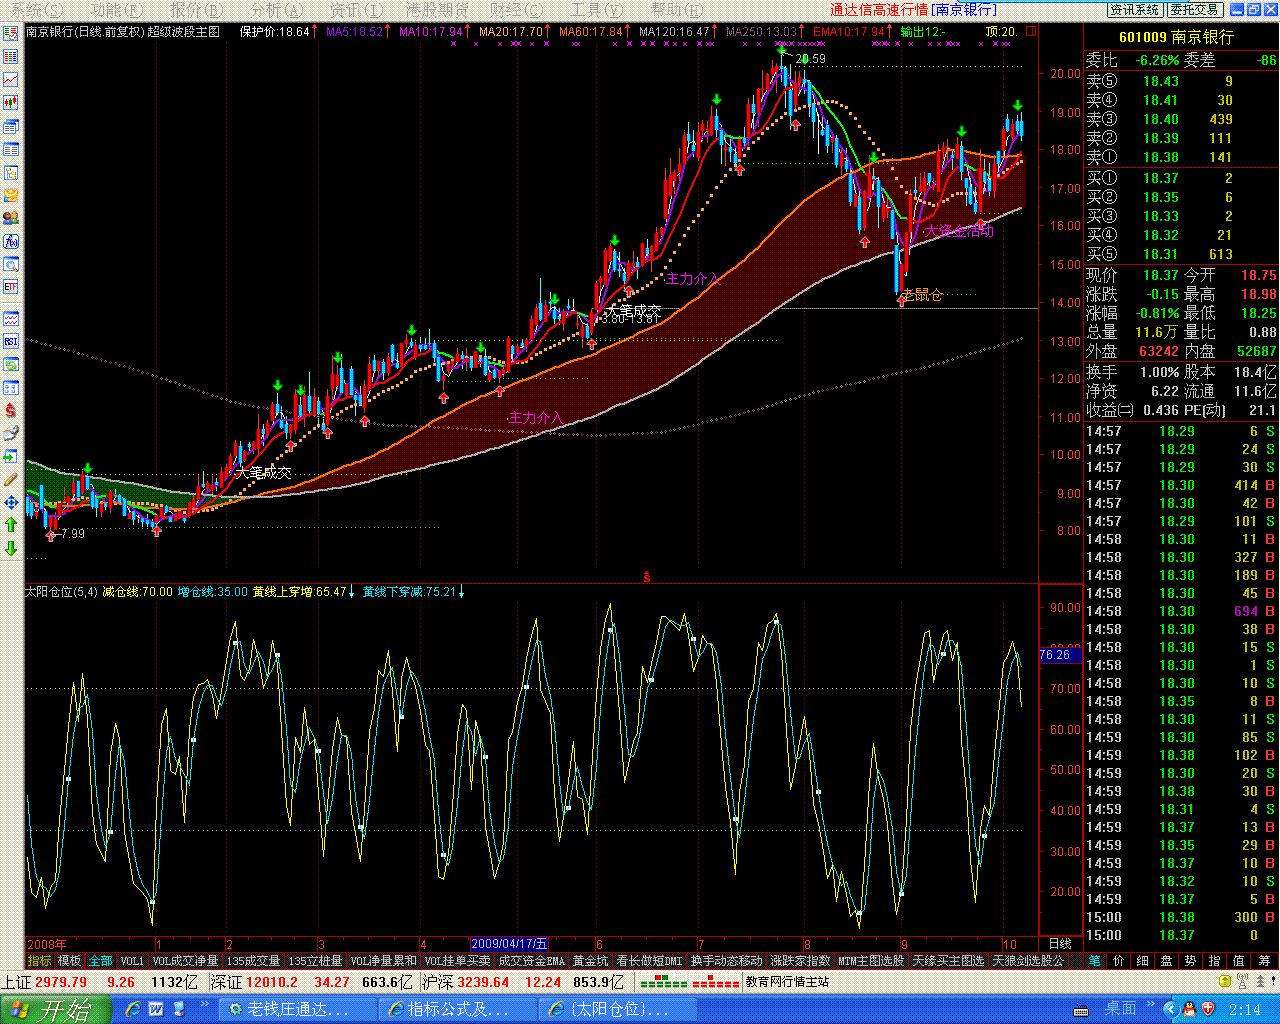Click the 2009/04/17 date marker on timeline

pos(509,944)
